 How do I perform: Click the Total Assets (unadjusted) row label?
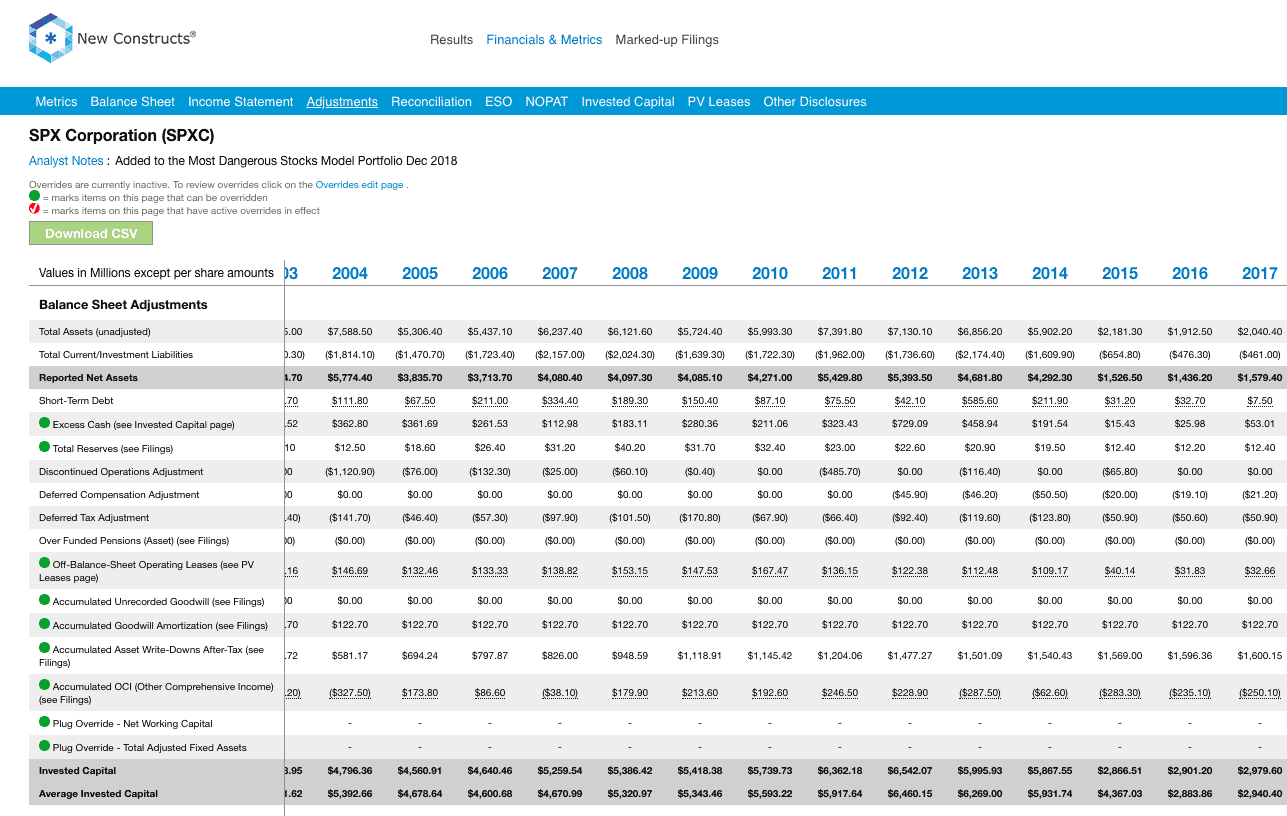95,332
